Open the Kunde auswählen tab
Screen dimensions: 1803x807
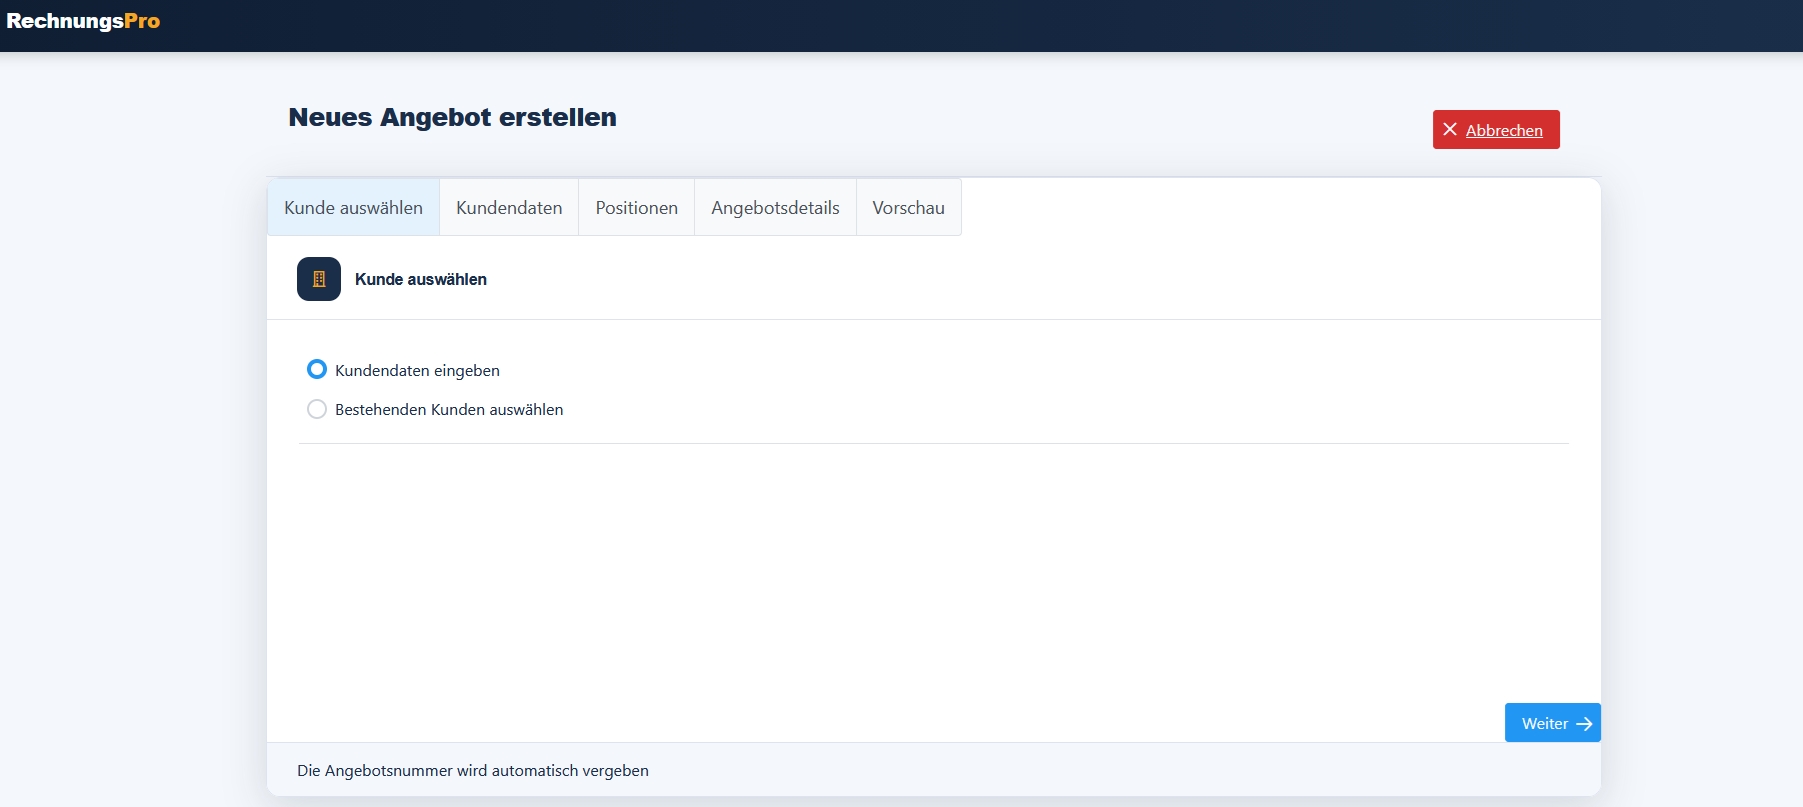tap(353, 207)
